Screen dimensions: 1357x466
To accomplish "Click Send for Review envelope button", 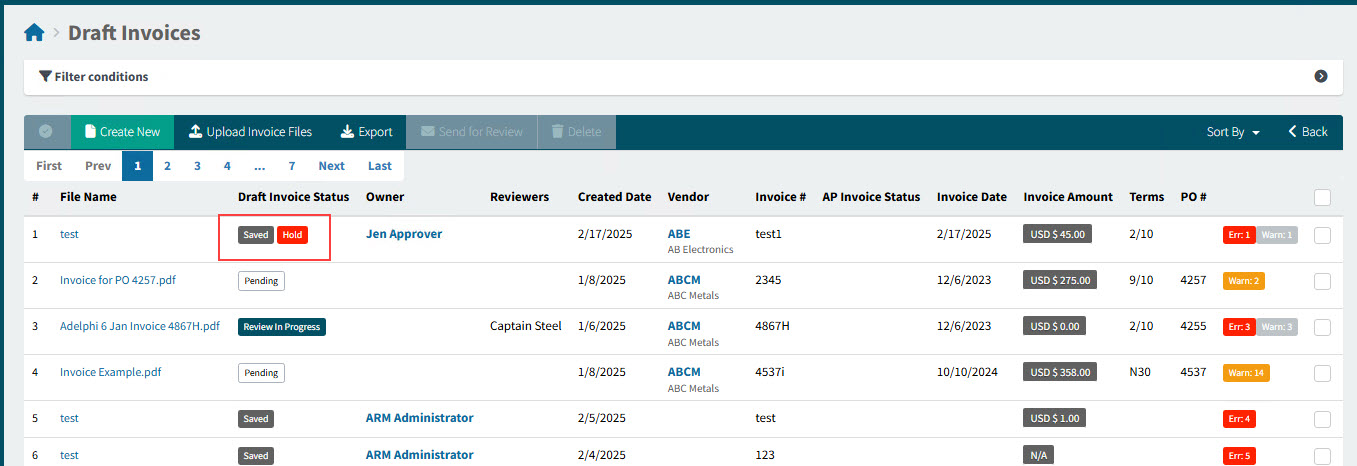I will coord(471,132).
